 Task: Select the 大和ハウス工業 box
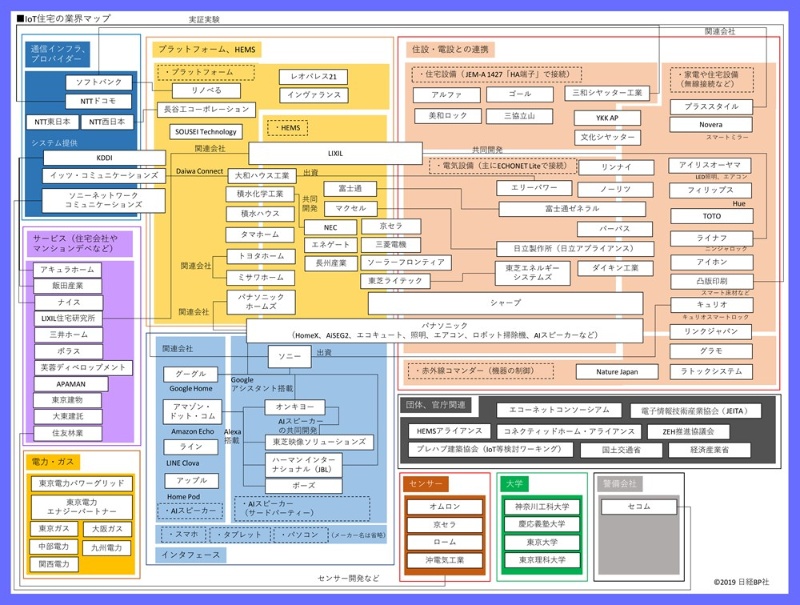pyautogui.click(x=260, y=176)
